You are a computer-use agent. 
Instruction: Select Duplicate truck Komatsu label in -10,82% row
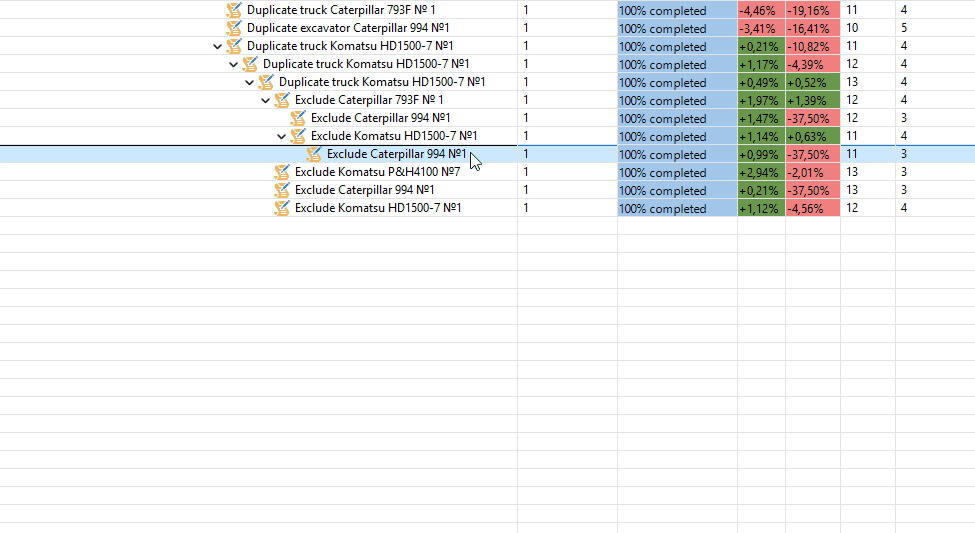[x=350, y=46]
